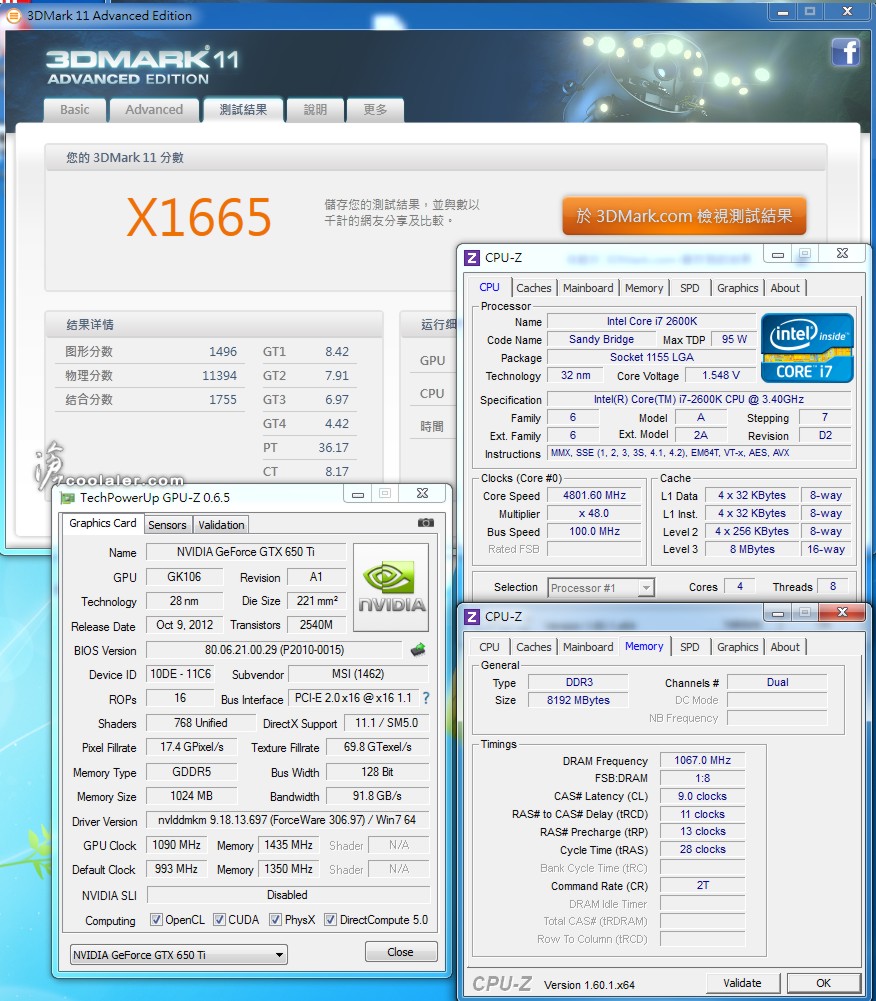Click the Command Rate value 2T
The height and width of the screenshot is (1001, 876).
click(x=702, y=885)
